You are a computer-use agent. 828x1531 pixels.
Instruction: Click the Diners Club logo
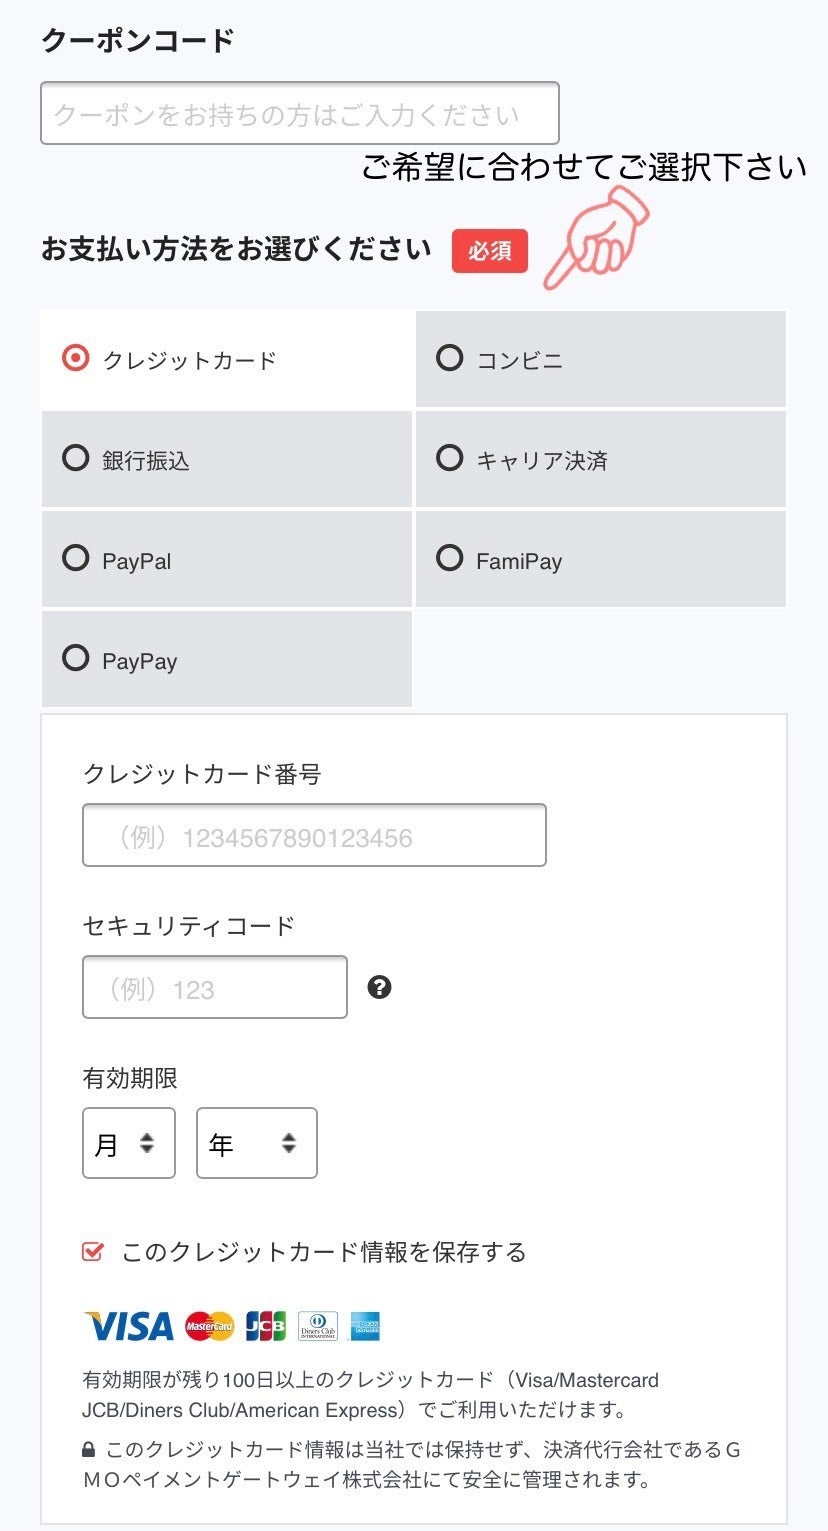pyautogui.click(x=318, y=1326)
